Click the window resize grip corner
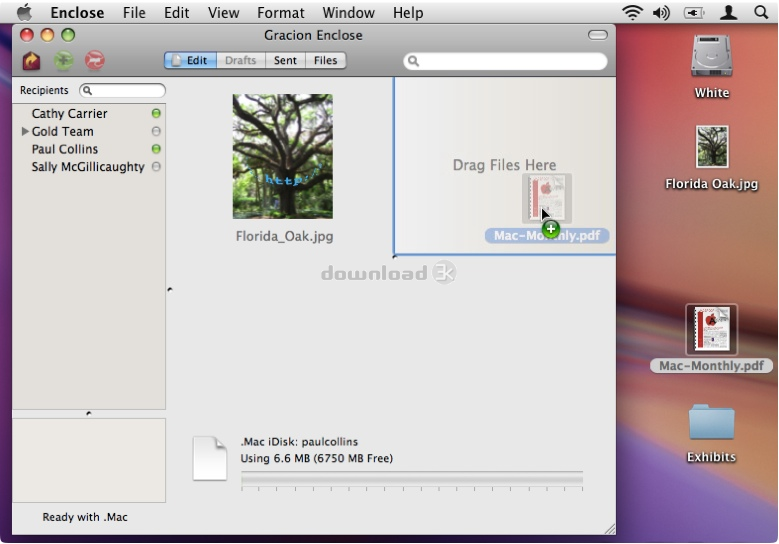This screenshot has height=544, width=779. [x=610, y=530]
